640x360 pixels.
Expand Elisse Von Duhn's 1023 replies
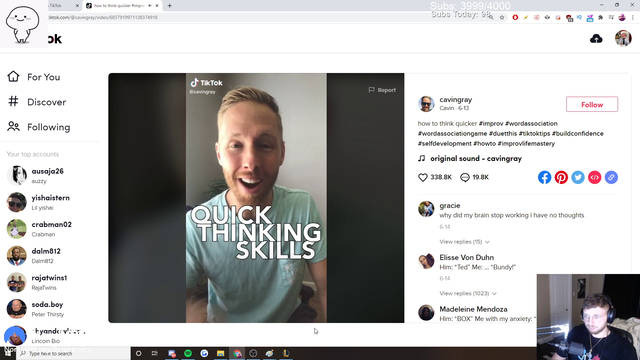pyautogui.click(x=468, y=293)
